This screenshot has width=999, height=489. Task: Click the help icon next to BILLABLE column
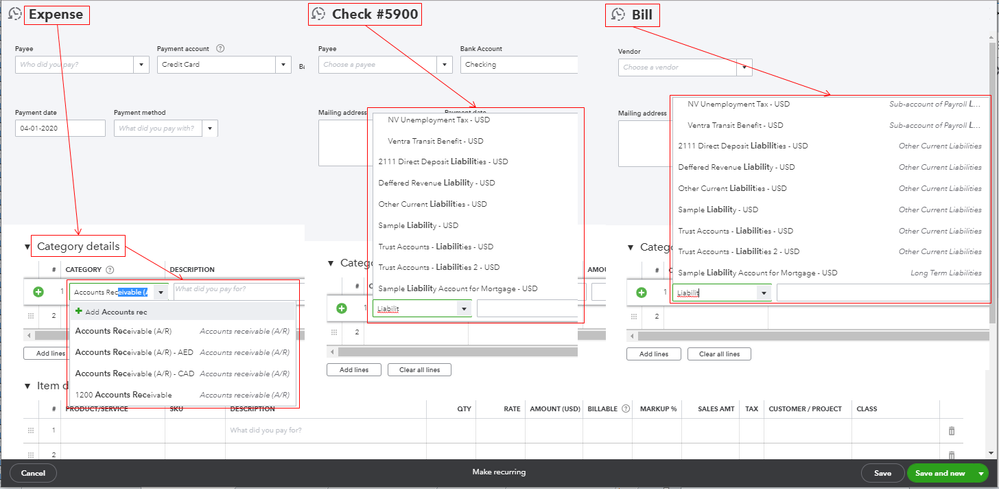626,409
